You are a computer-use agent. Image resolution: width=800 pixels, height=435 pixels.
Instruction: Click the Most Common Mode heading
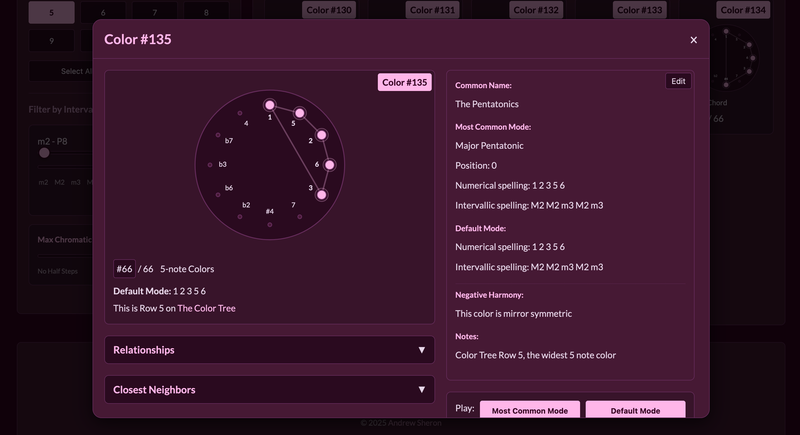493,127
